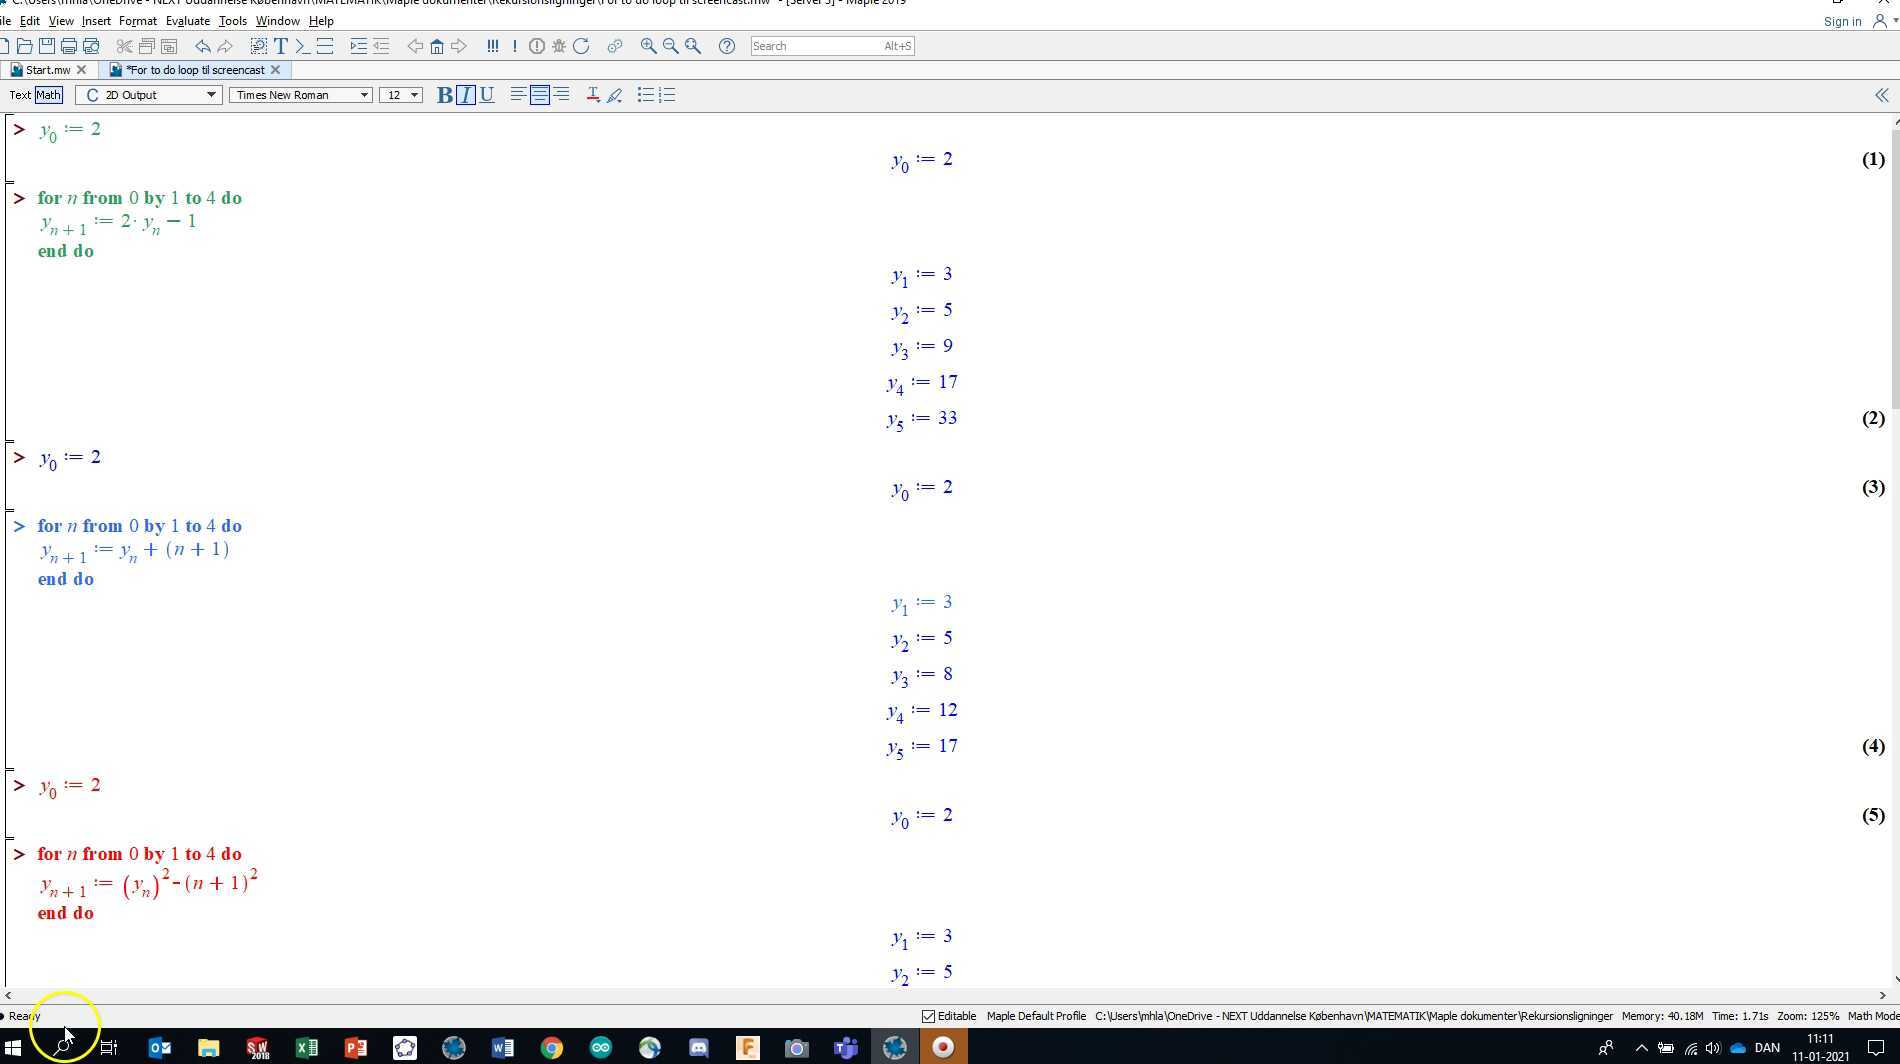Apply text color with the underlined T swatch
The height and width of the screenshot is (1064, 1900).
pyautogui.click(x=592, y=95)
